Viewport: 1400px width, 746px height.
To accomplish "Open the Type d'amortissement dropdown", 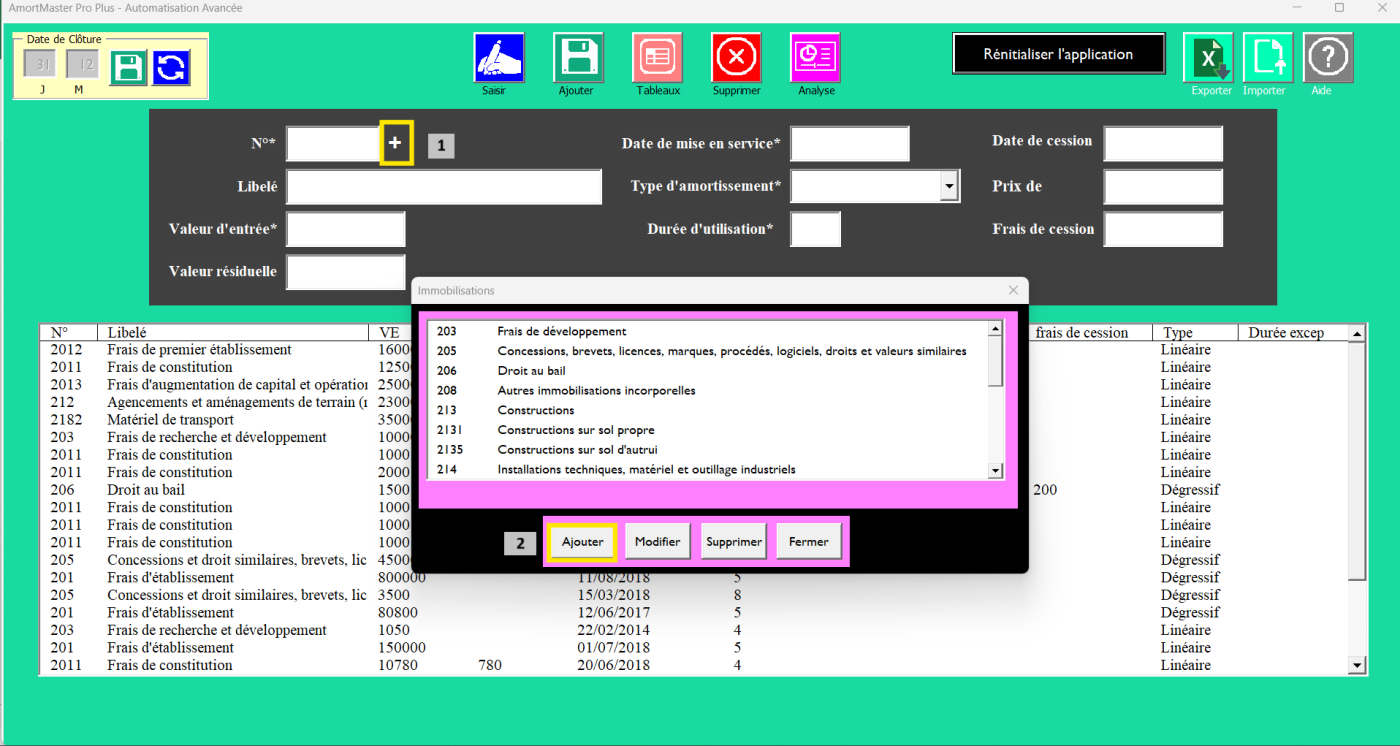I will (948, 186).
